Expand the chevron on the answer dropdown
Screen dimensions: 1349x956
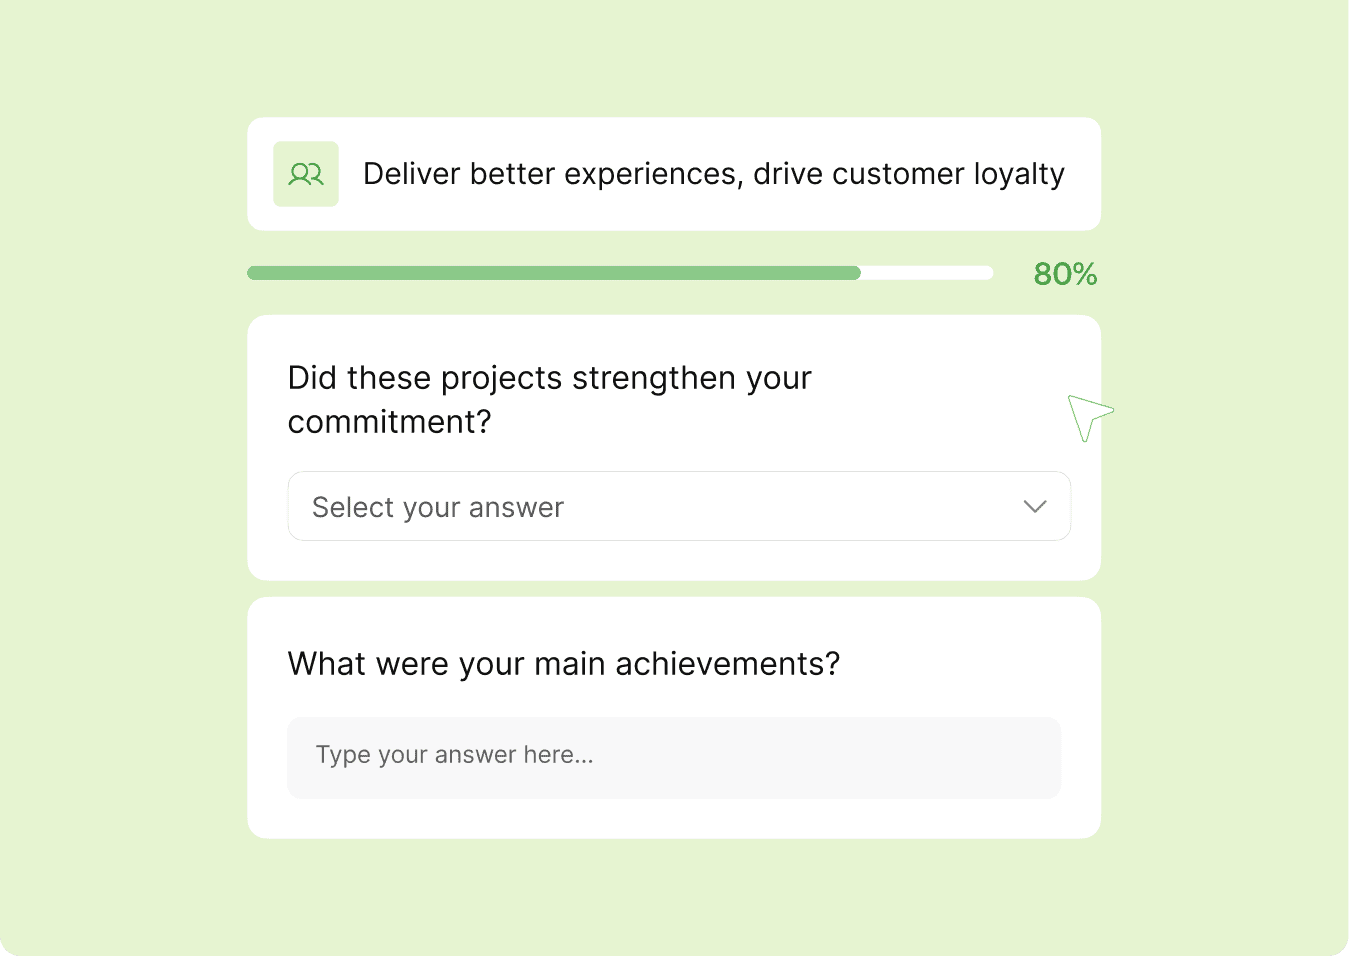(x=1035, y=507)
